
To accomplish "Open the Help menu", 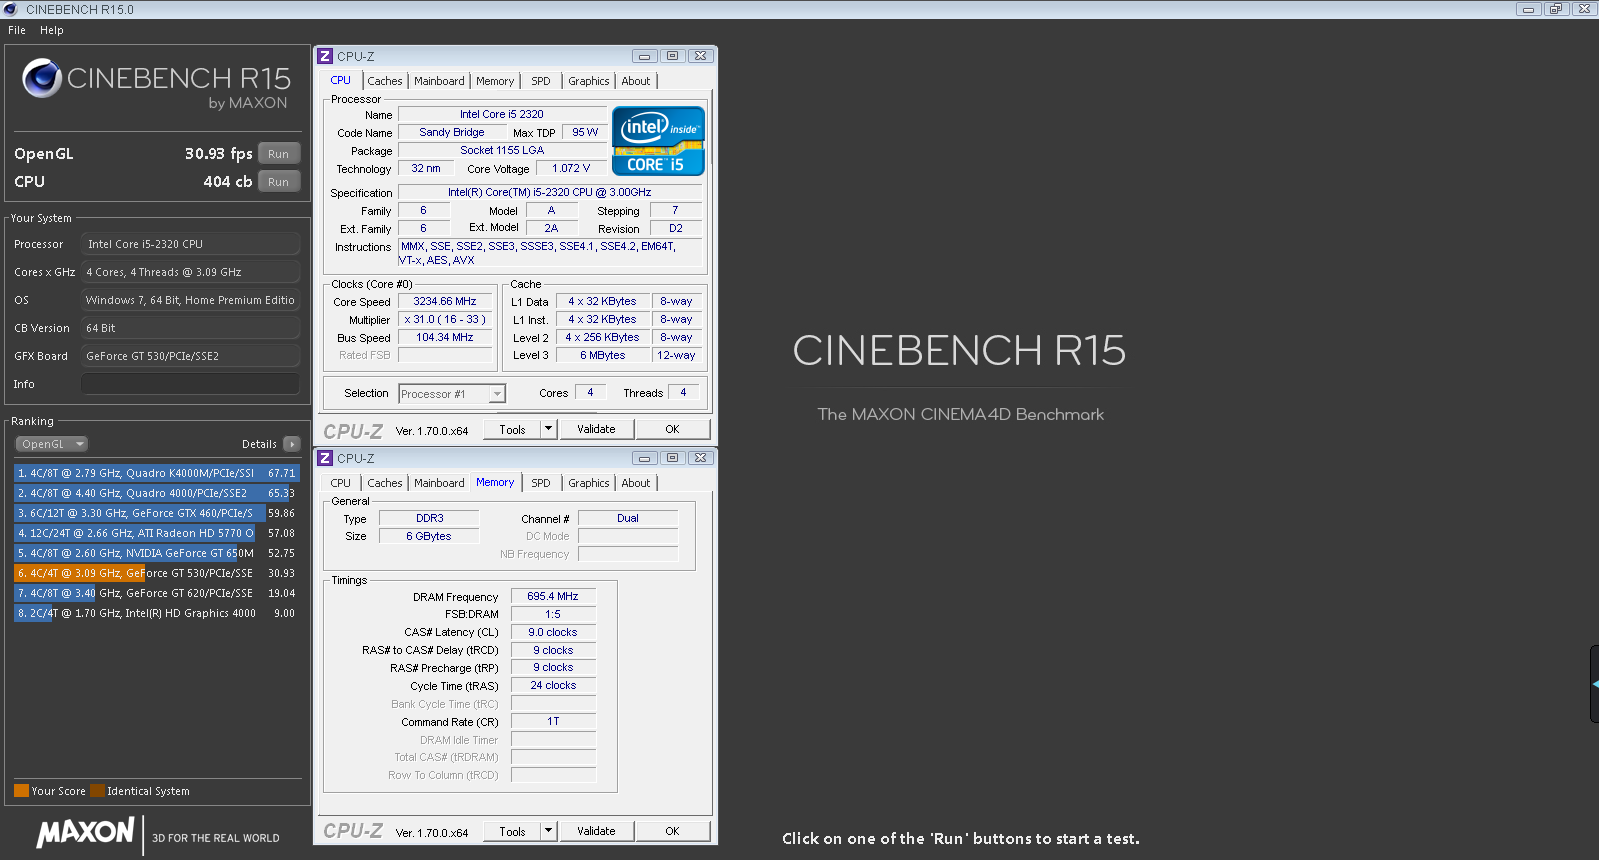I will point(52,30).
